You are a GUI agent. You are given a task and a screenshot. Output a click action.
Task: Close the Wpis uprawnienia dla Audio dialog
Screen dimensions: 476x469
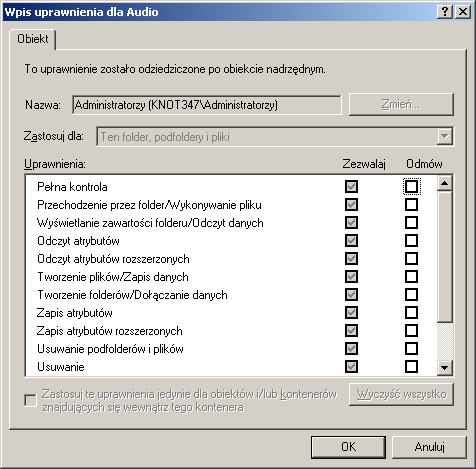click(x=463, y=12)
